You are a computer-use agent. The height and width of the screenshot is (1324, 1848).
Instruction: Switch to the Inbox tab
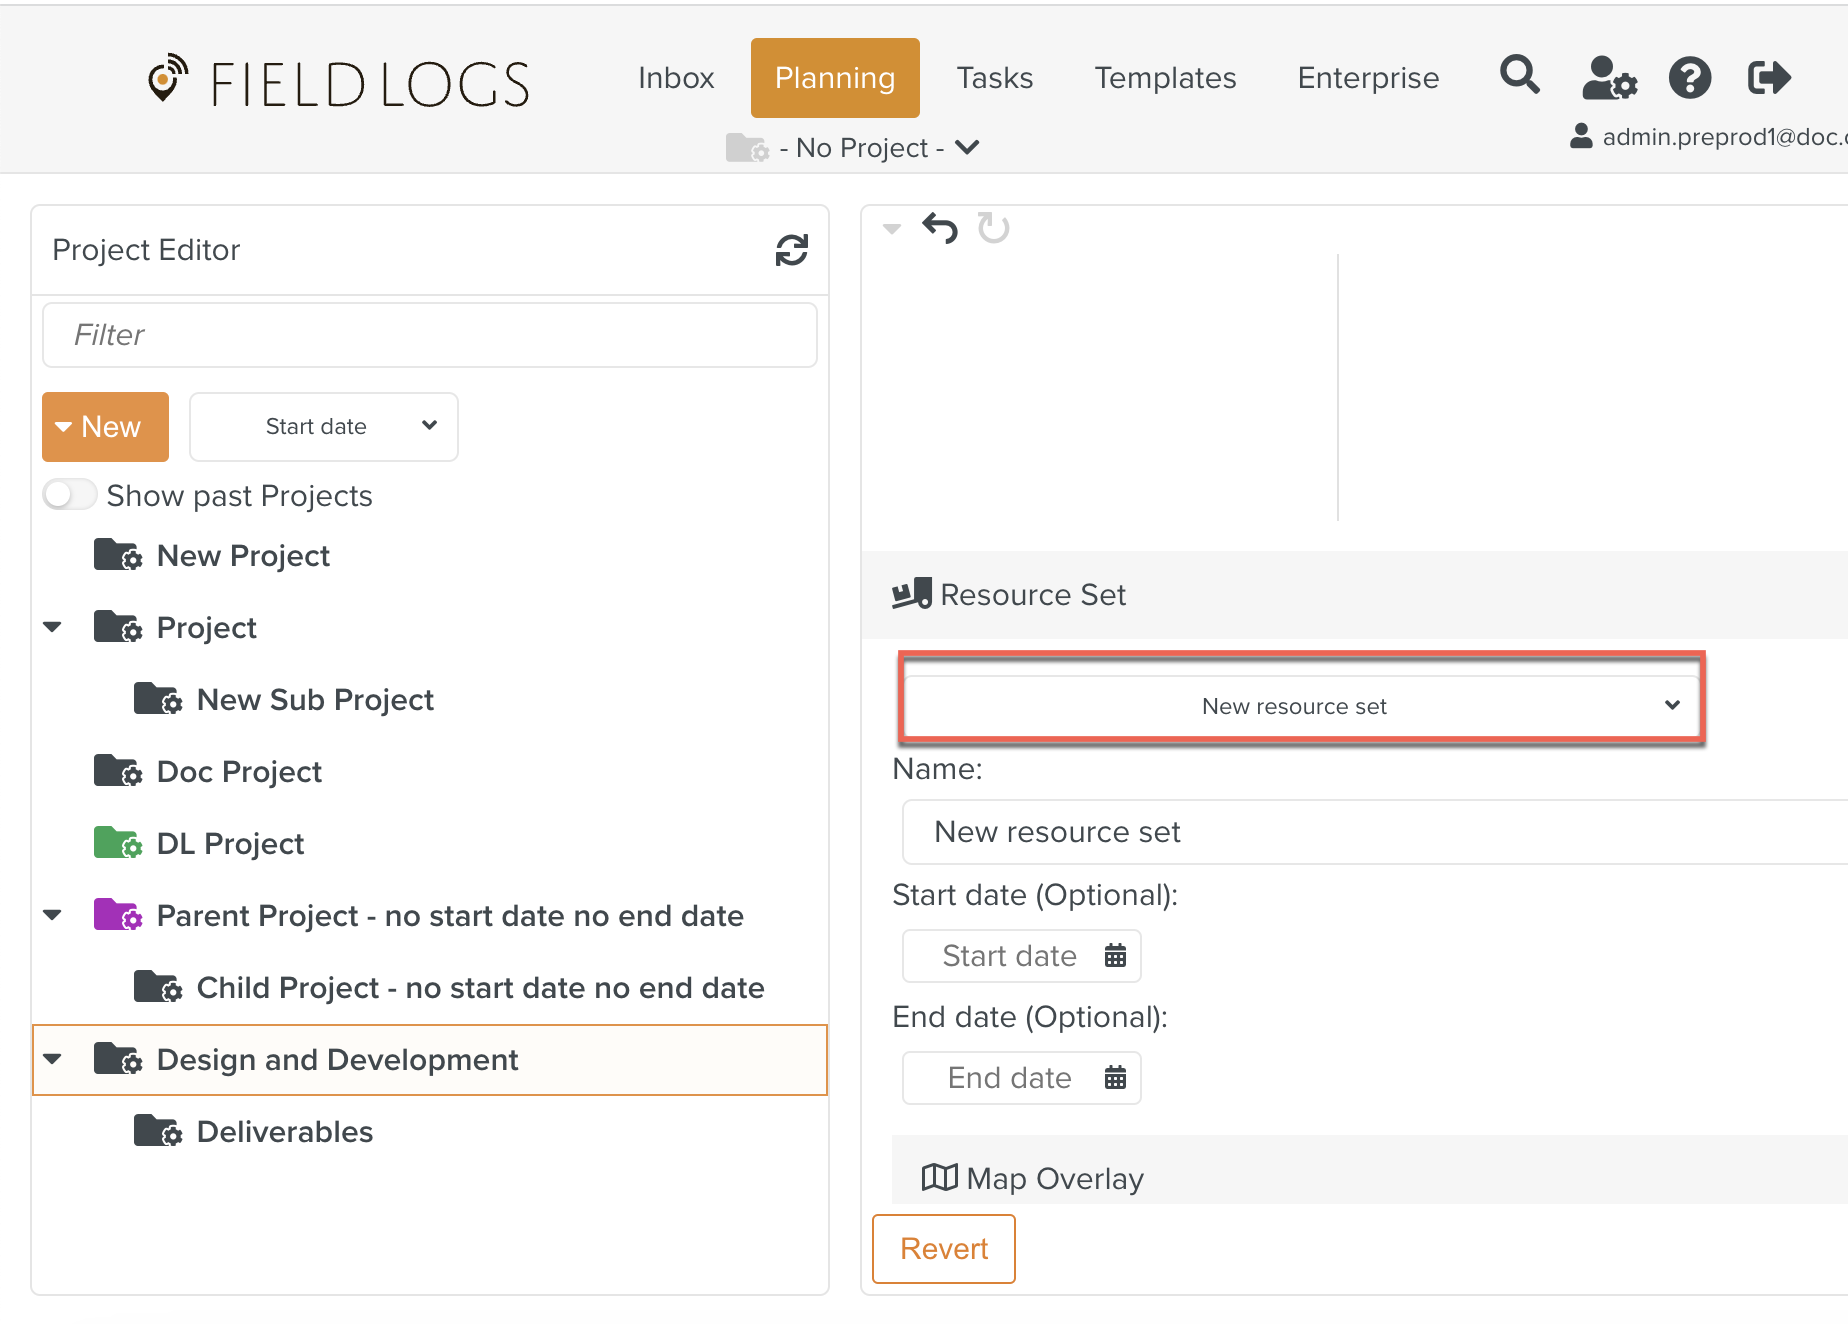click(676, 78)
